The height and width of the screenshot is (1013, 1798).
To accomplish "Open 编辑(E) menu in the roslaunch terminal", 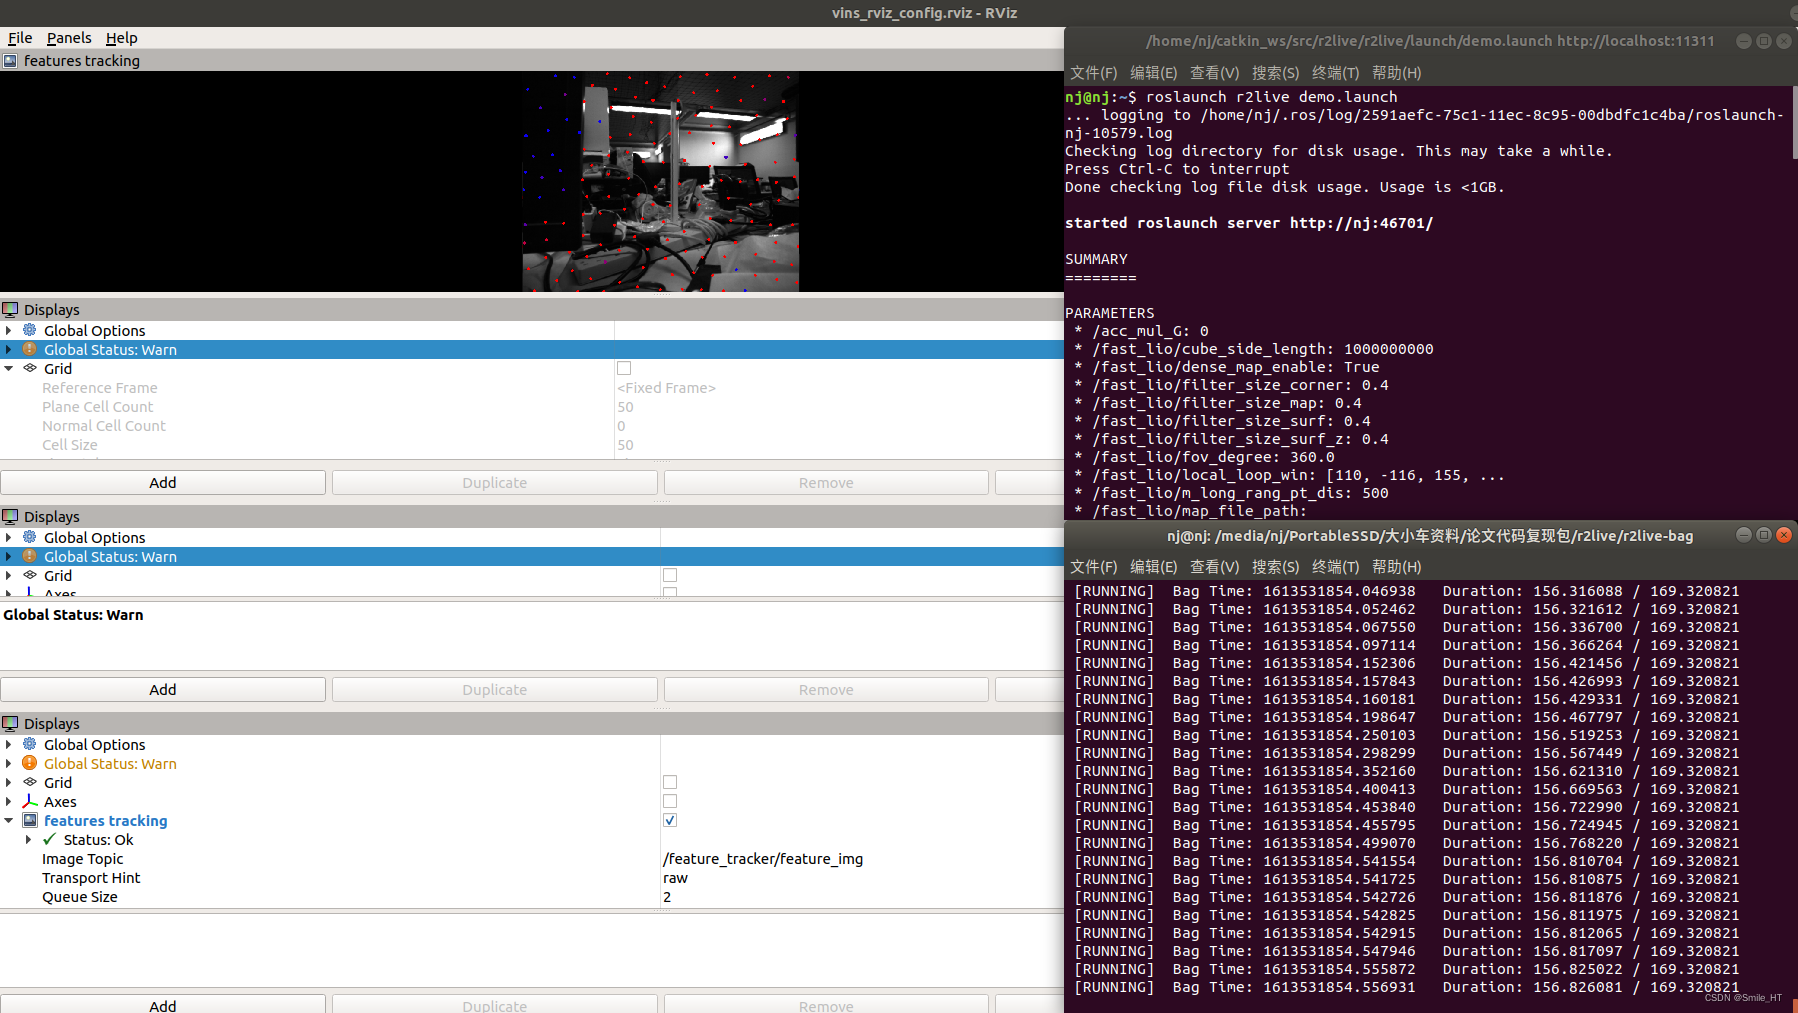I will (1153, 73).
